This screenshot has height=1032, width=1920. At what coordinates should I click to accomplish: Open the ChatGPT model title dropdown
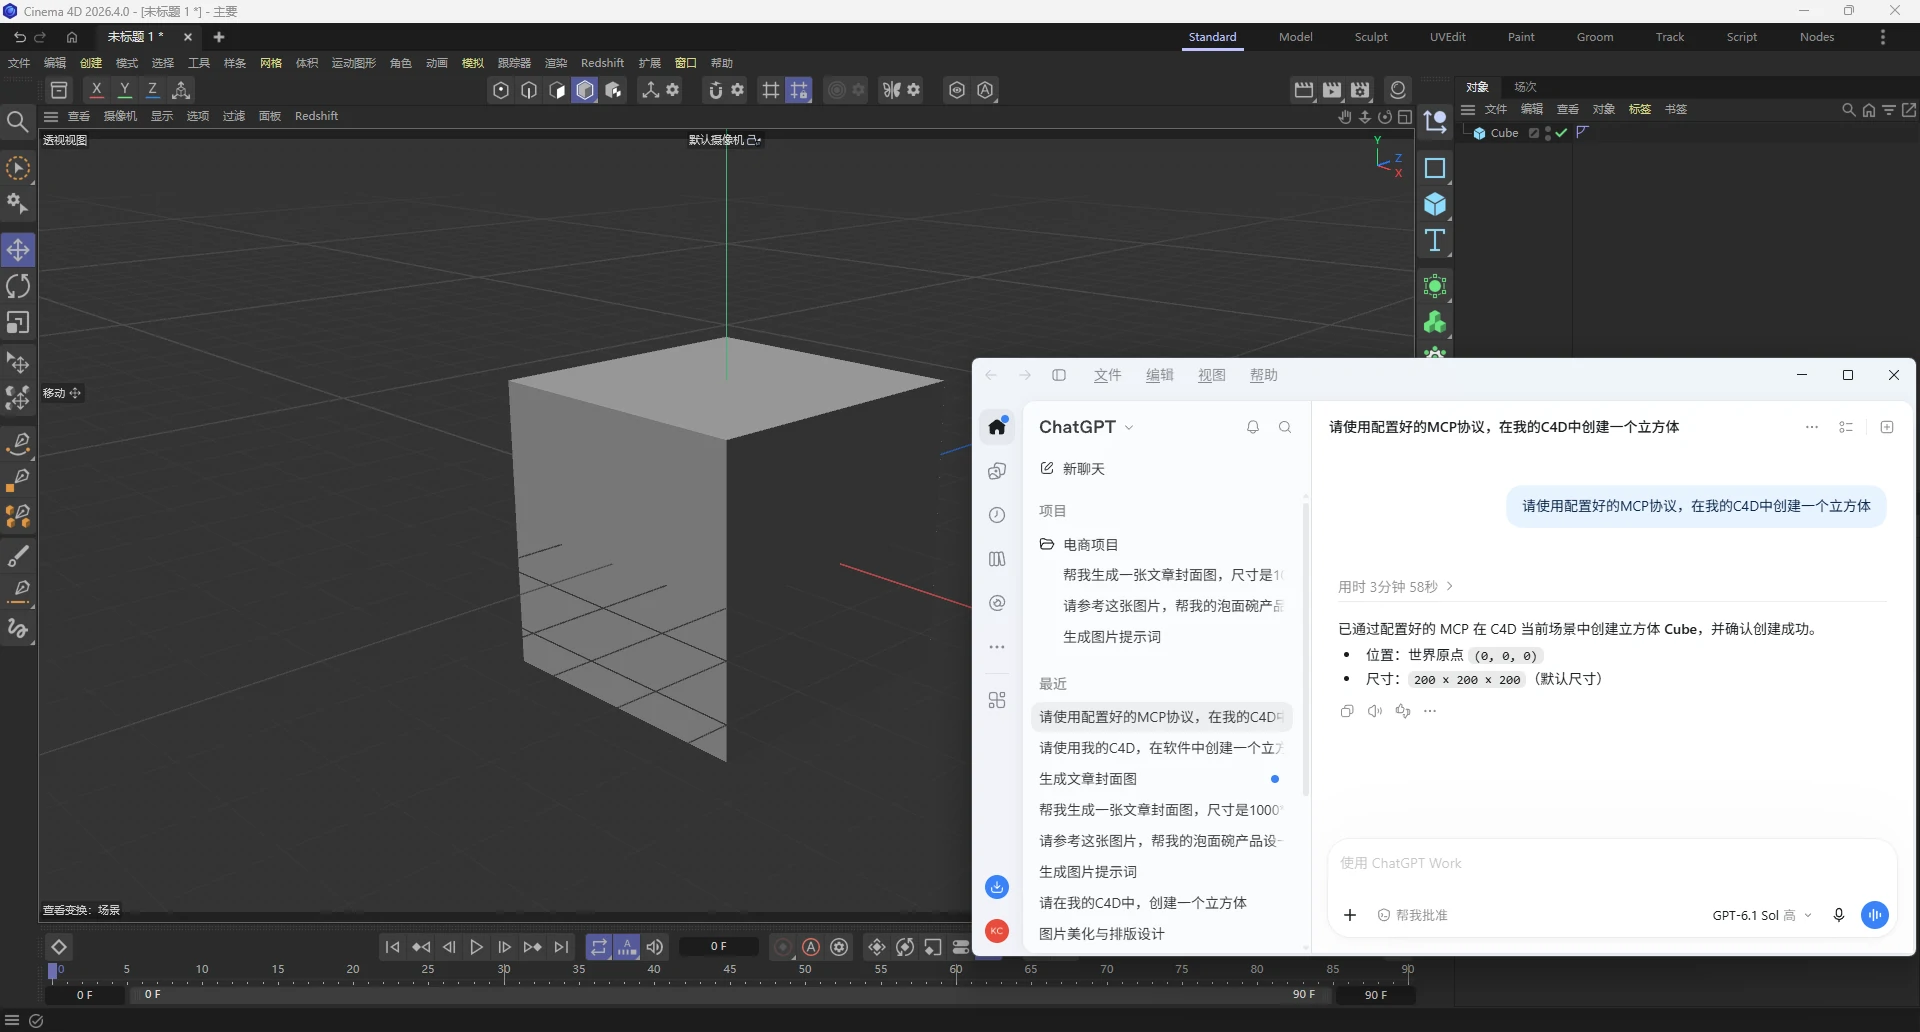click(1086, 427)
